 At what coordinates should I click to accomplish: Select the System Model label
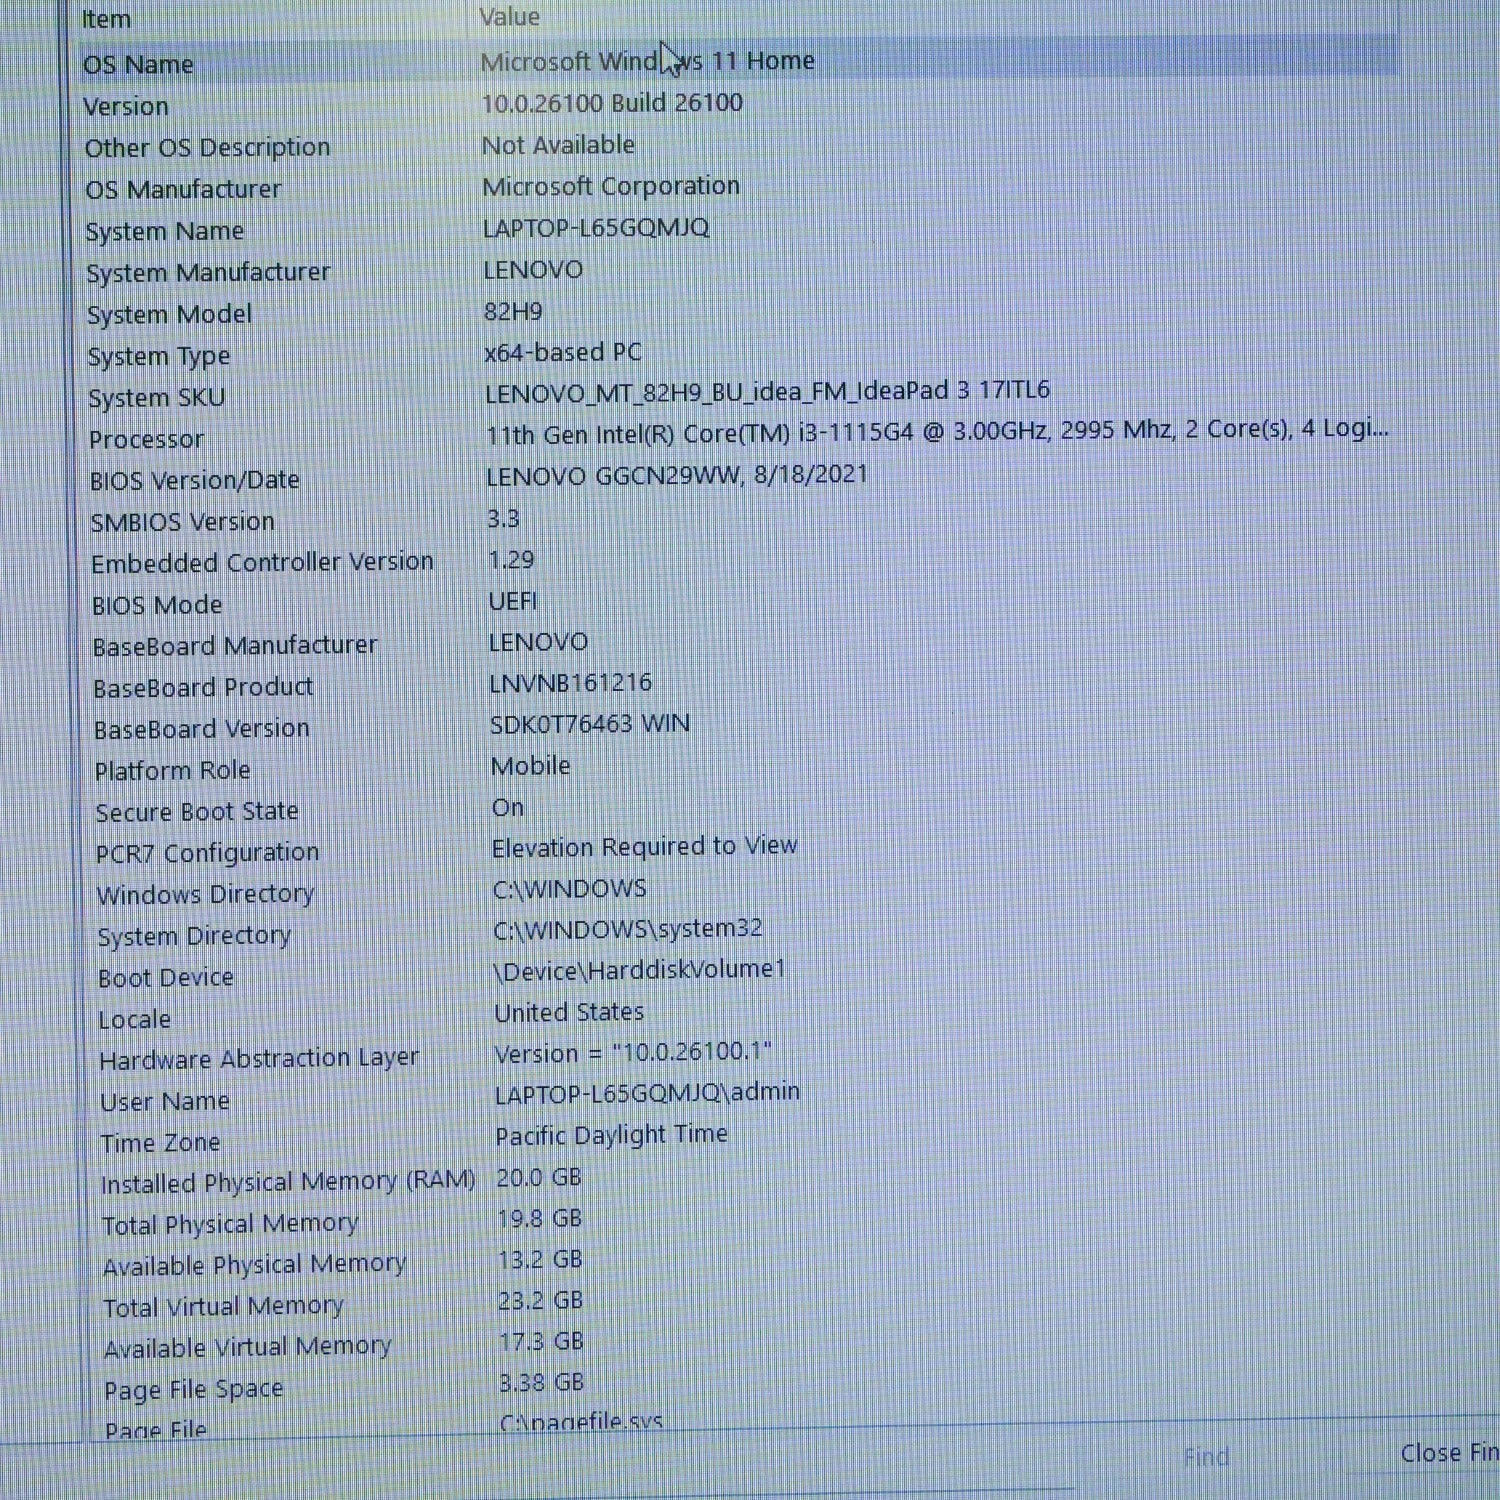[x=169, y=314]
